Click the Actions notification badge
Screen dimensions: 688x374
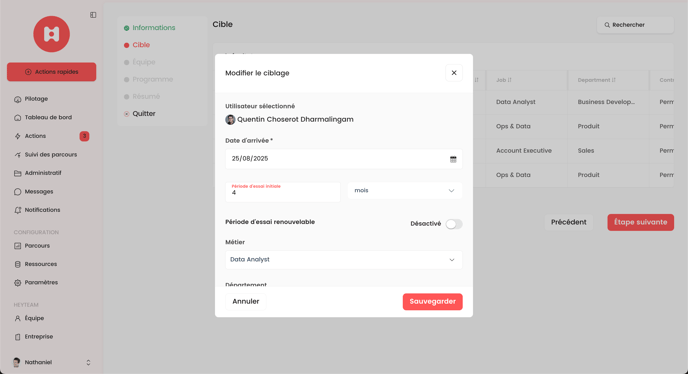click(84, 136)
